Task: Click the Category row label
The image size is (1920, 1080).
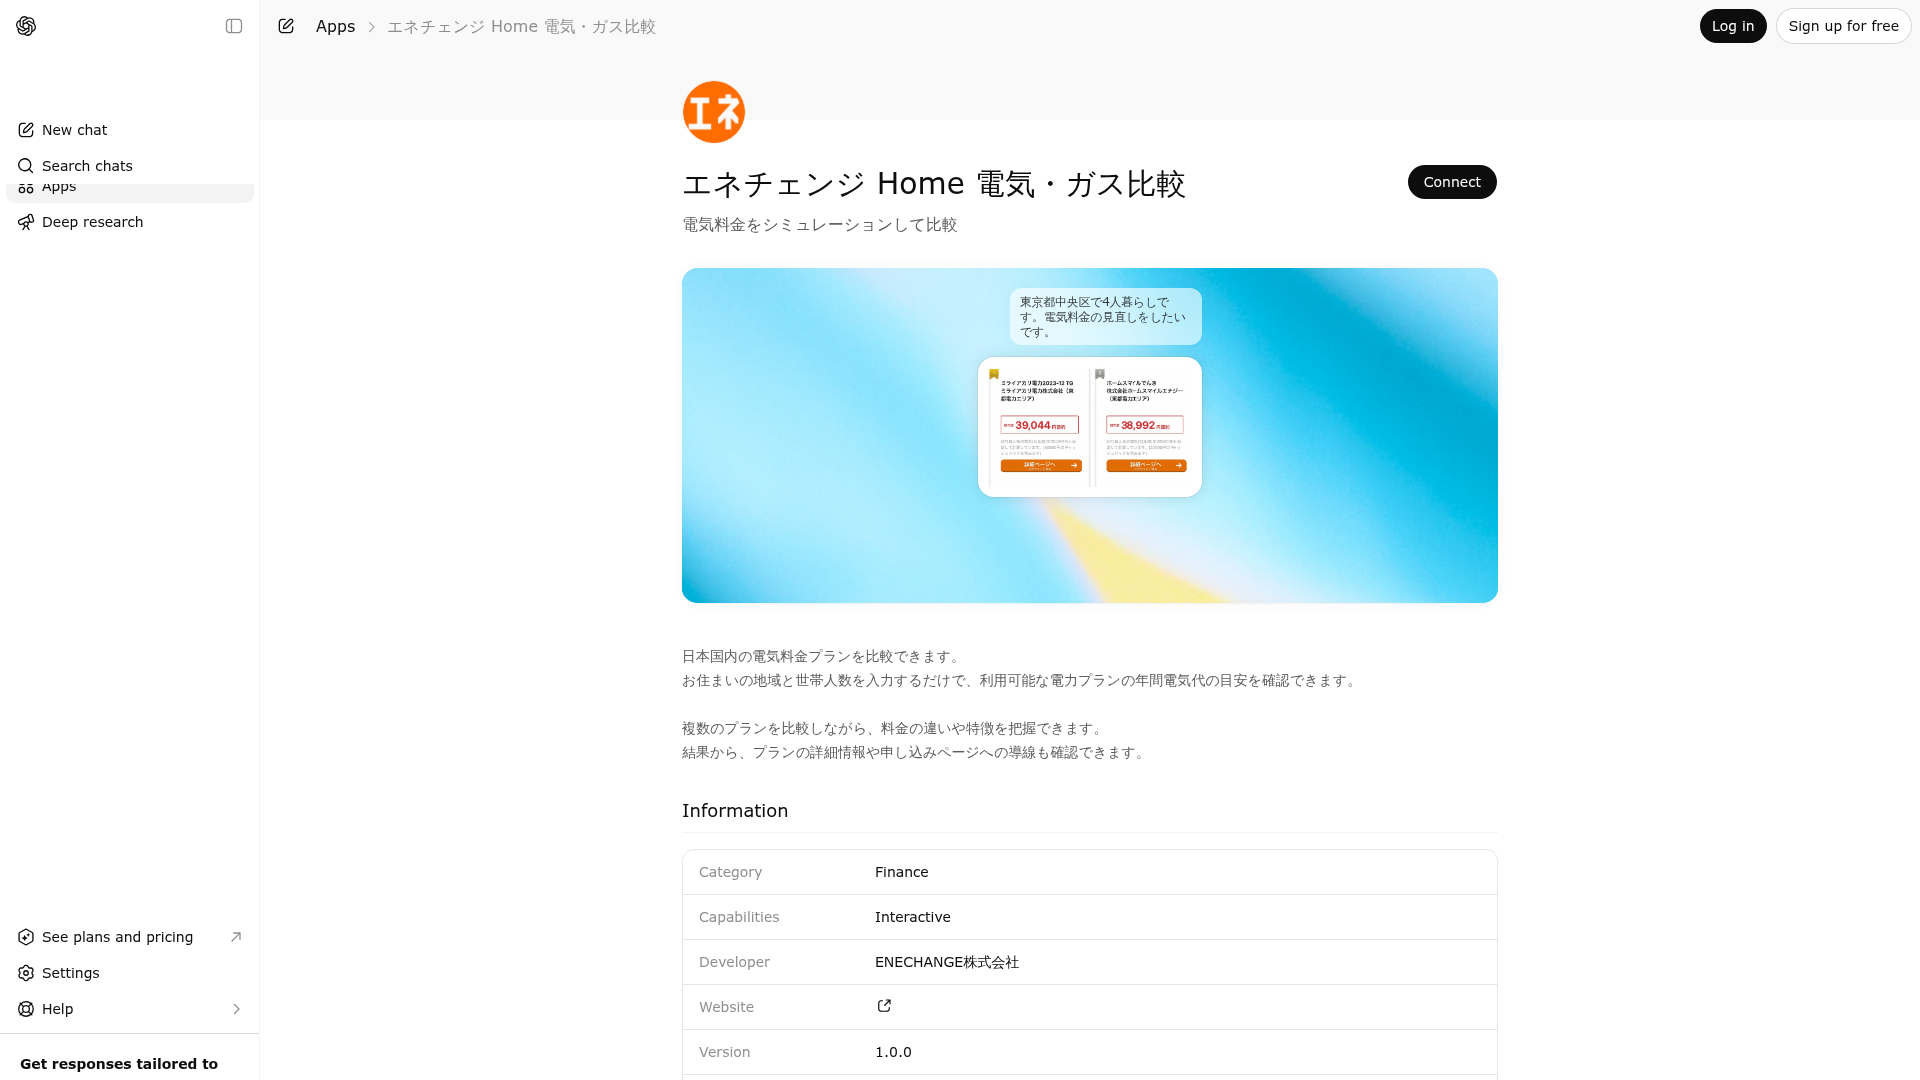Action: coord(730,872)
